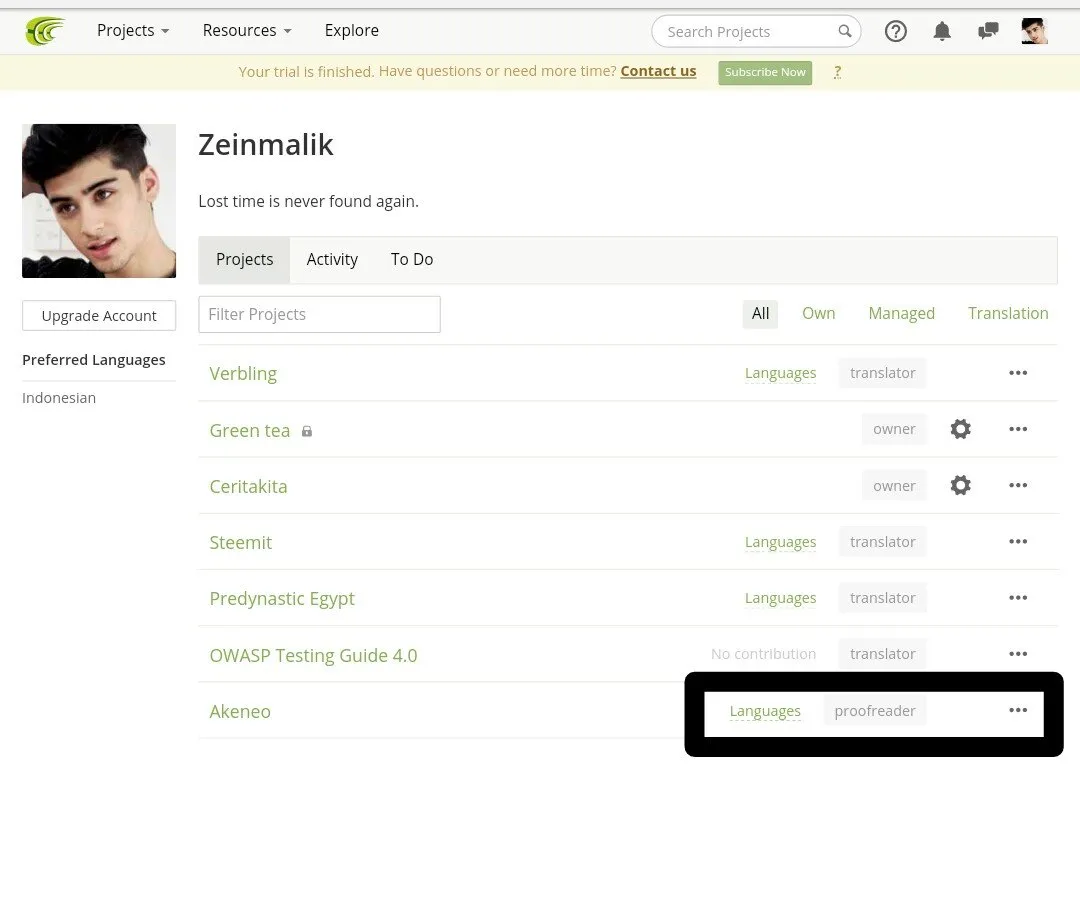Click the Crowdin logo icon
1080x916 pixels.
45,31
